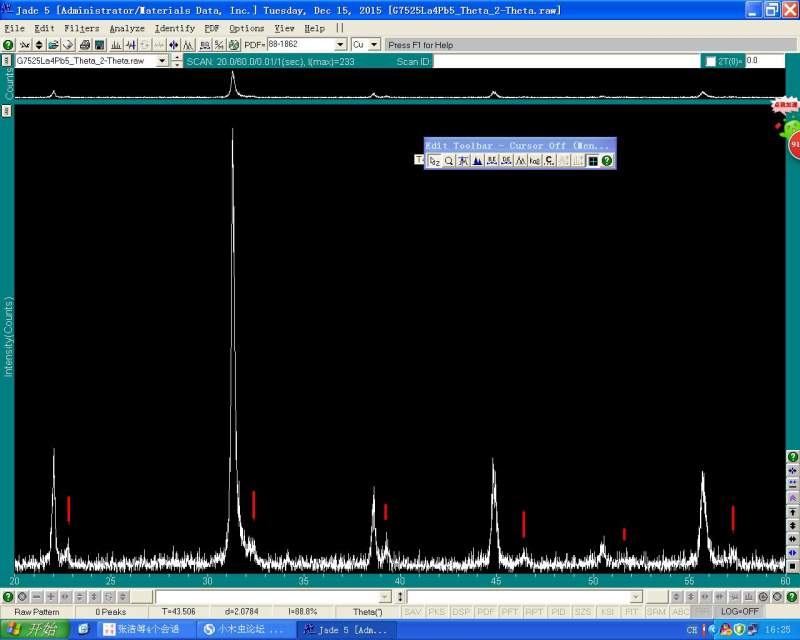Select the zoom magnifier in Edit Toolbar
Image resolution: width=800 pixels, height=640 pixels.
pos(450,161)
